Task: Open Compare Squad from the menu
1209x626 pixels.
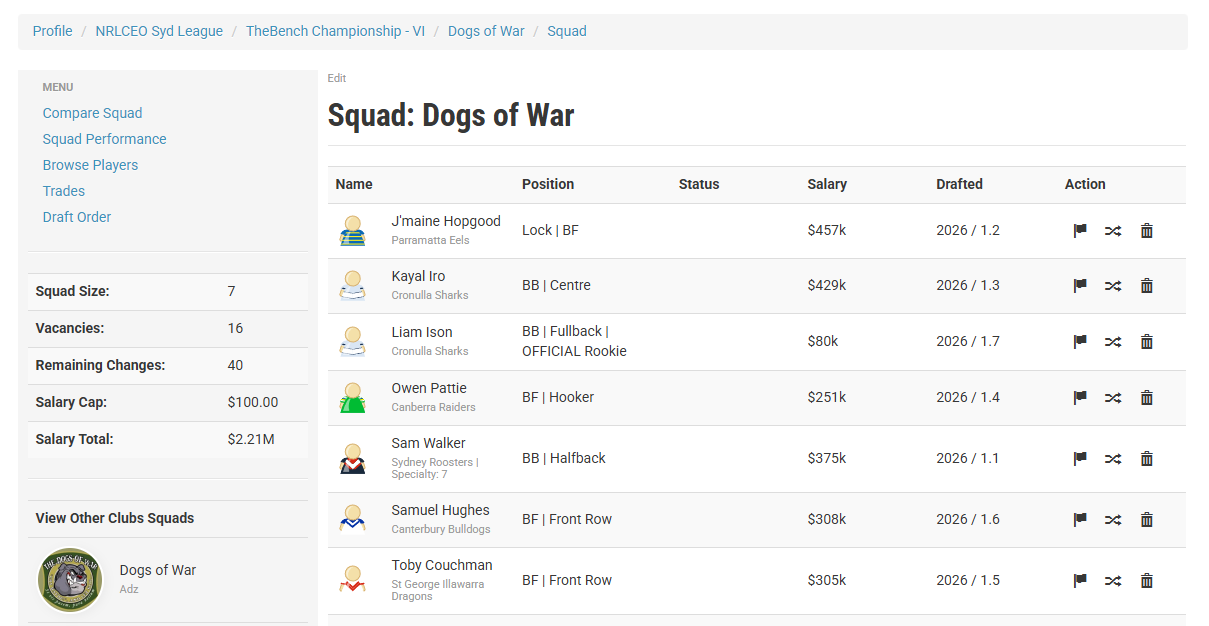Action: coord(92,113)
